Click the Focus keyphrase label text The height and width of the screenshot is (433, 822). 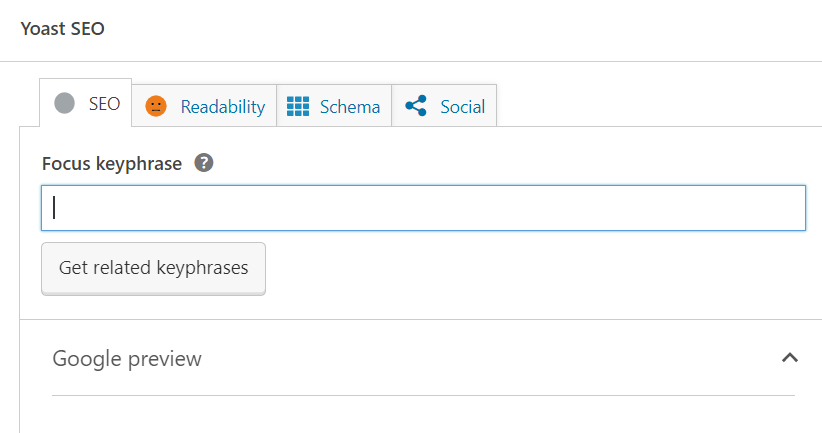(112, 163)
